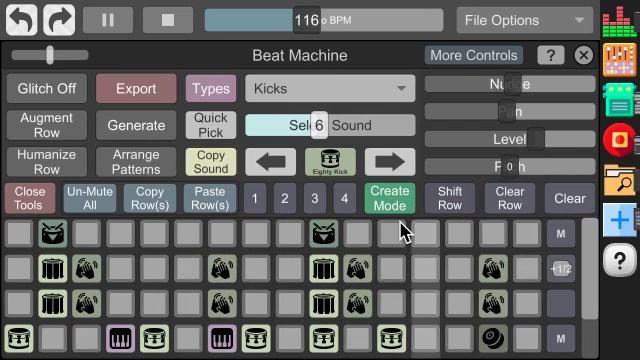Click Close Tools
Screen dimensions: 640x360
(x=29, y=198)
